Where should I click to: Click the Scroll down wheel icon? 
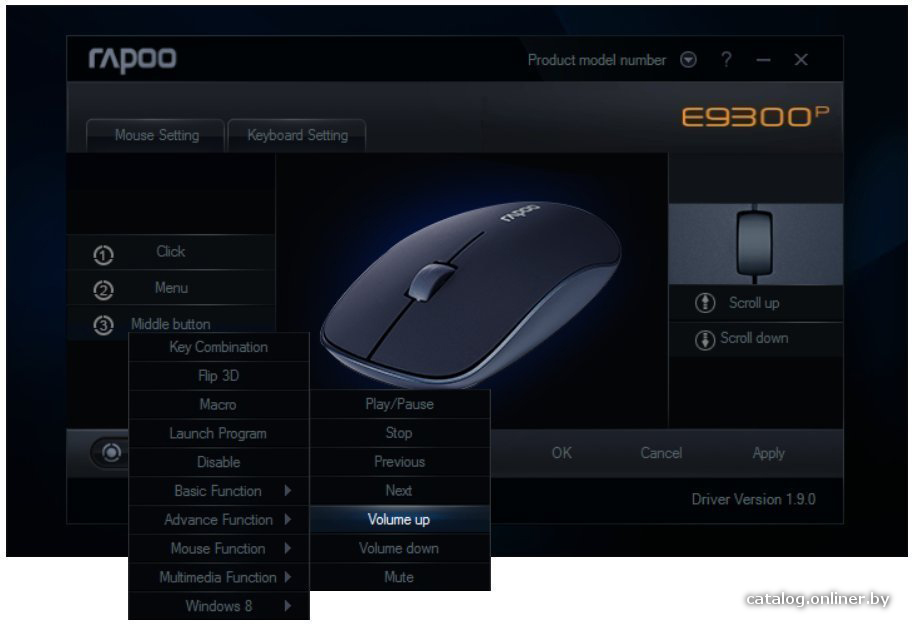[x=705, y=340]
